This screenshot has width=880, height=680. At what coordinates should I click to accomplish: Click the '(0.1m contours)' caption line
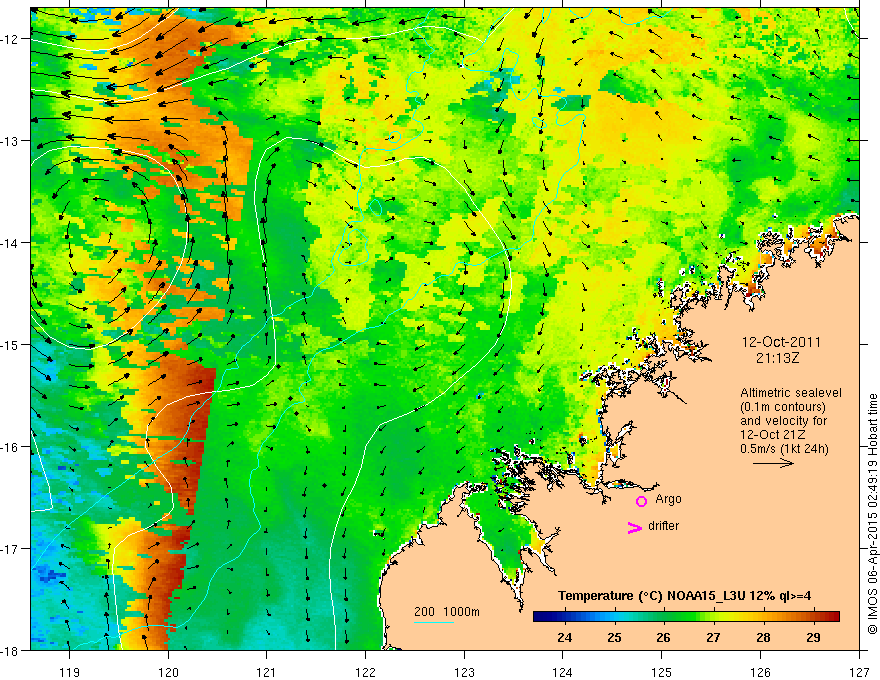(783, 407)
